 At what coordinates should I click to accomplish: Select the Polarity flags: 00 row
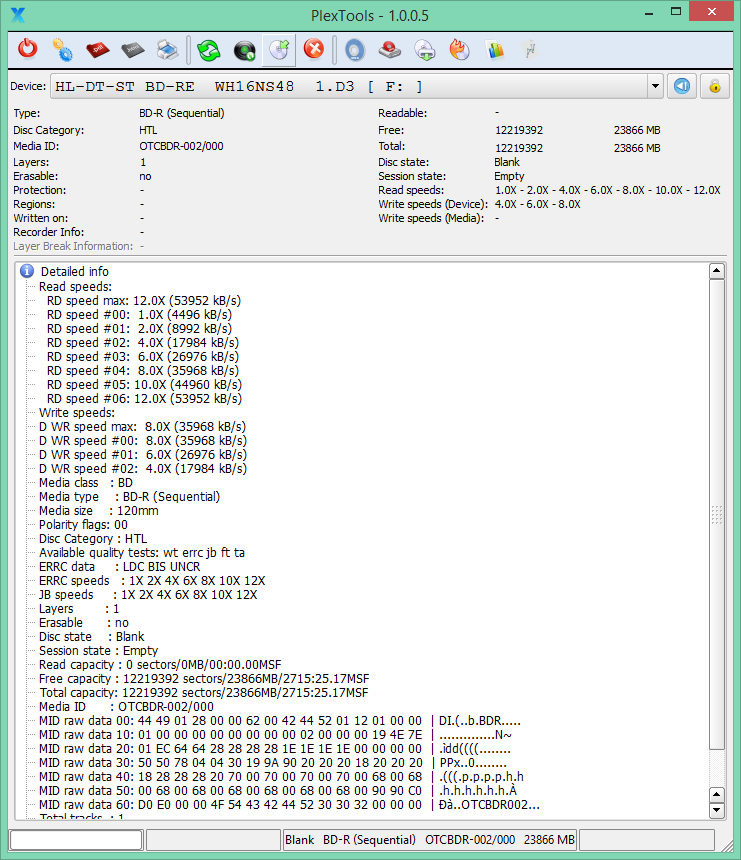coord(83,525)
